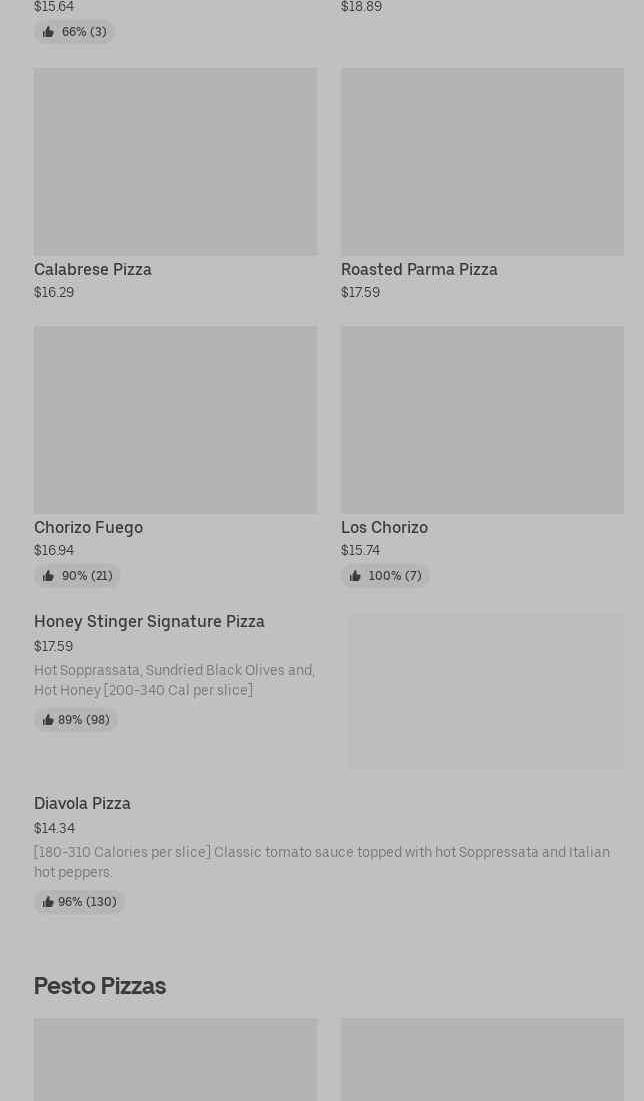This screenshot has height=1101, width=644.
Task: Click the thumbs-up icon under Chorizo Fuego
Action: click(48, 576)
